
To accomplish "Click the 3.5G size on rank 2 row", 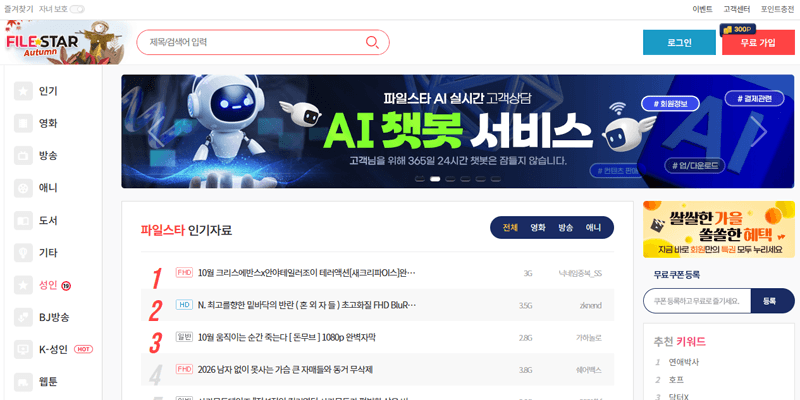I will pos(526,306).
